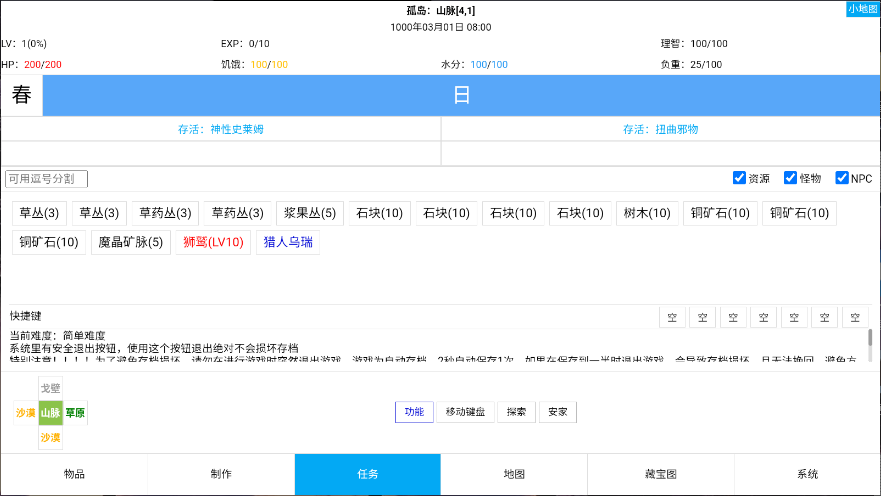881x496 pixels.
Task: Click the HP 200/200 value
Action: (43, 65)
